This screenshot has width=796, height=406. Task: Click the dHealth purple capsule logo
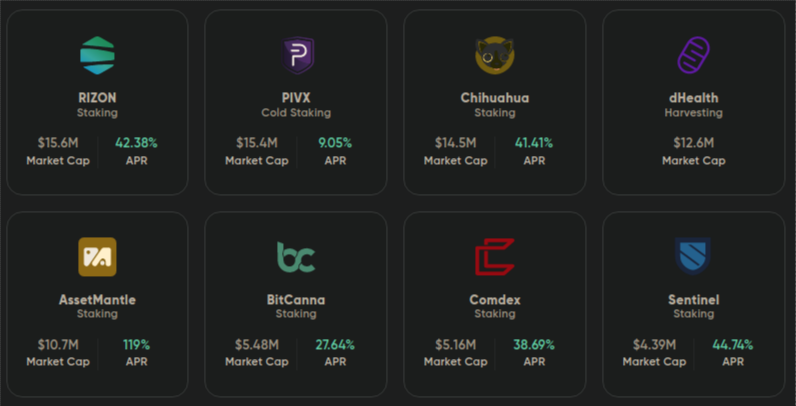coord(693,55)
